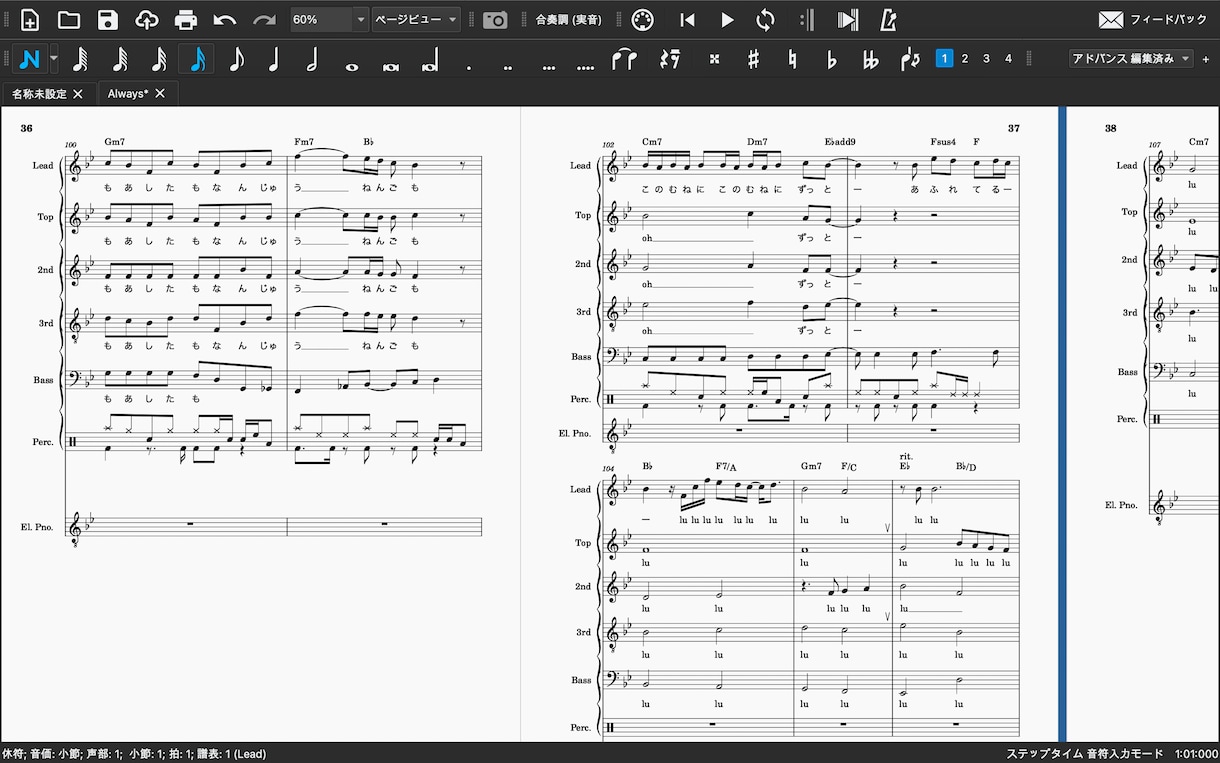
Task: Apply a flat accidental
Action: pyautogui.click(x=831, y=60)
